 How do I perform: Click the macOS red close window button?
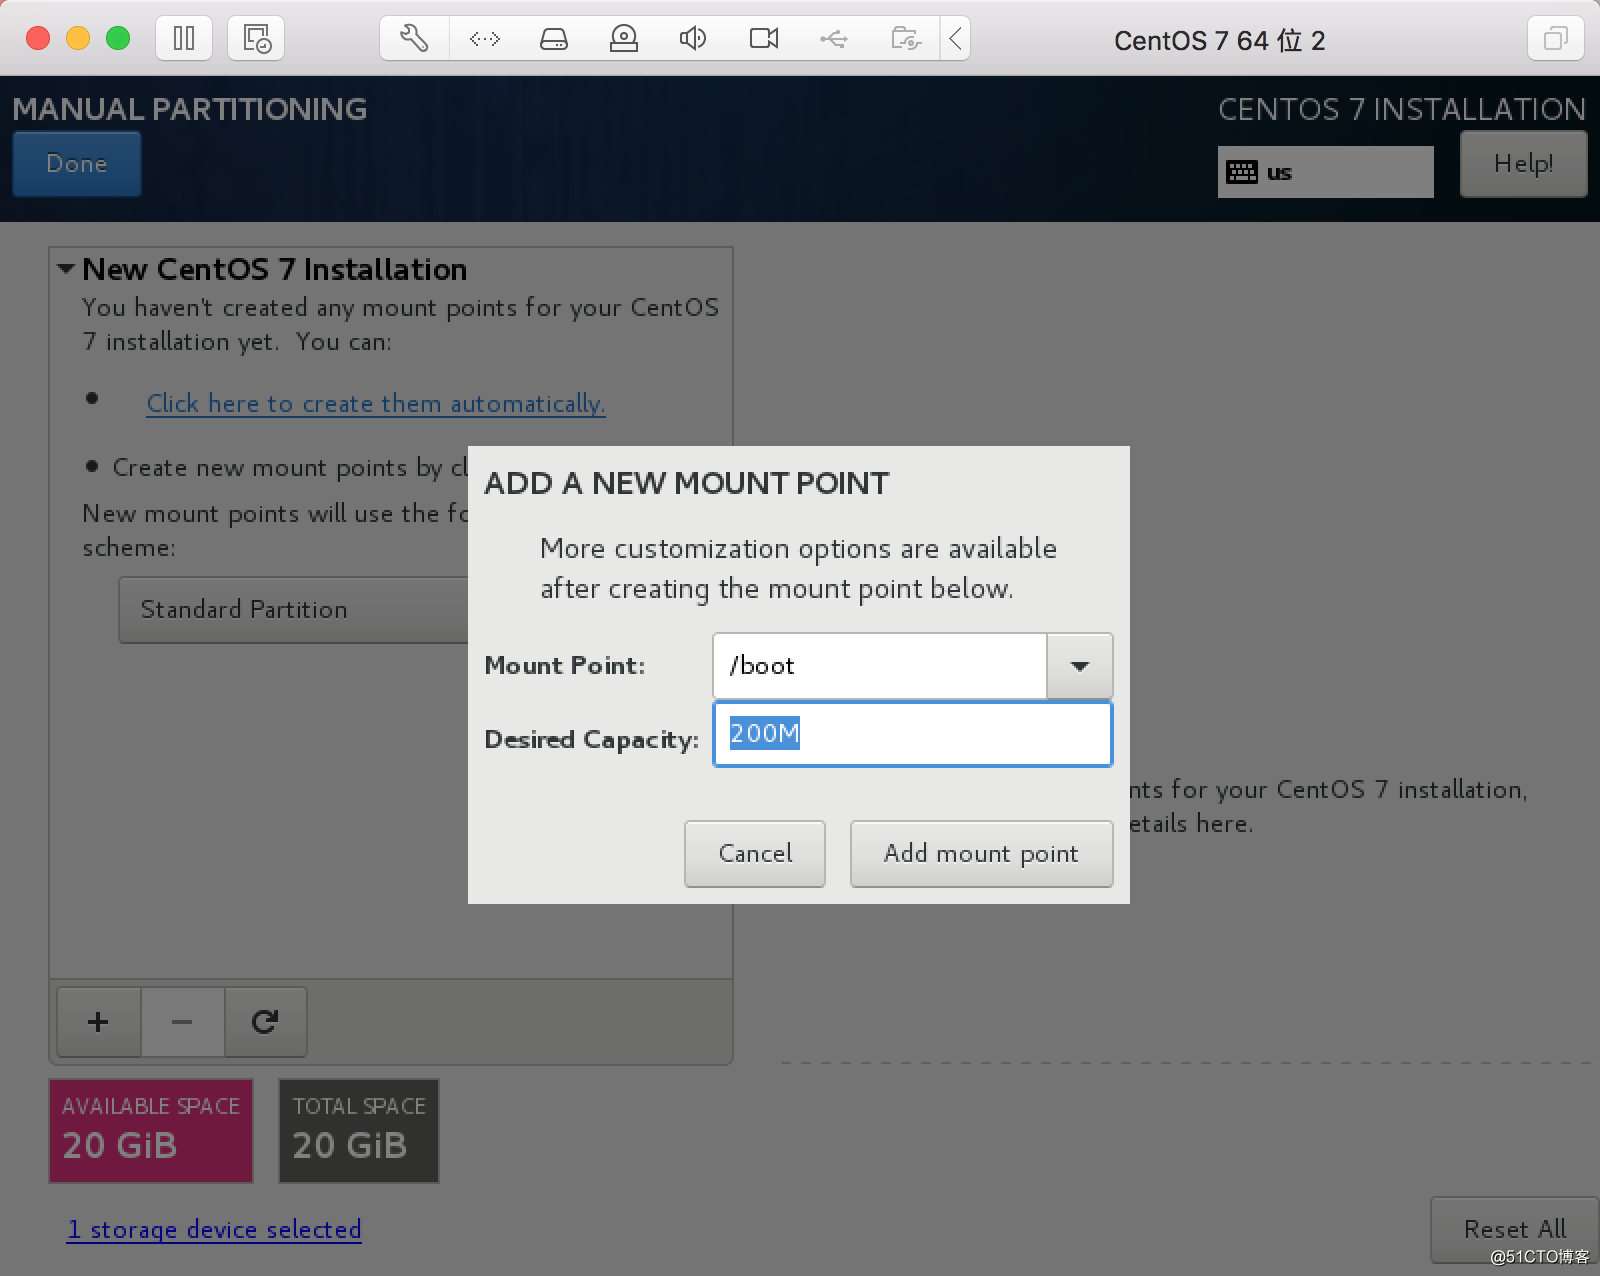[38, 39]
